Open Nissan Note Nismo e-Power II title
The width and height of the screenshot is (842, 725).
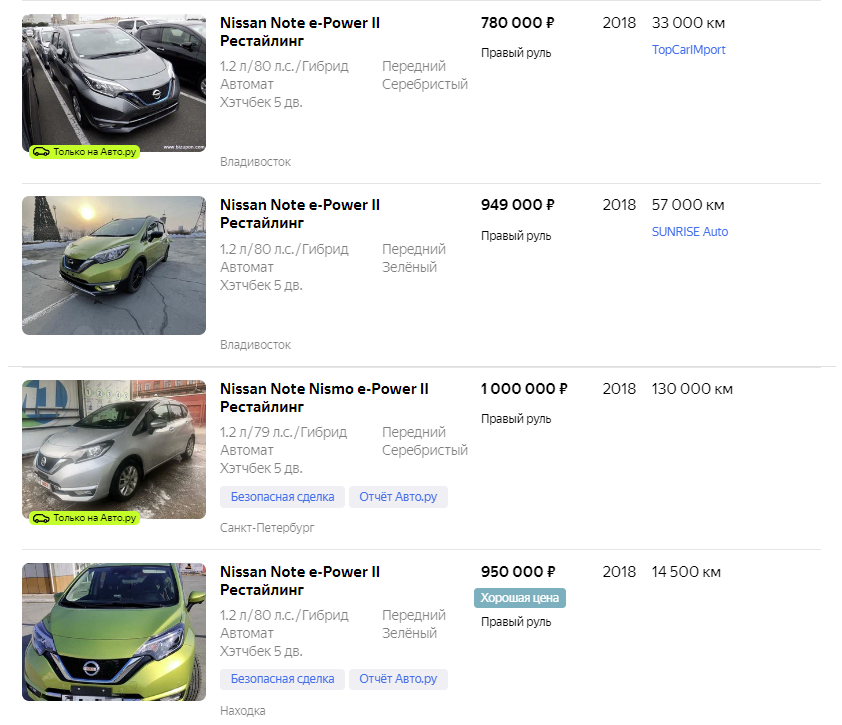pos(324,397)
